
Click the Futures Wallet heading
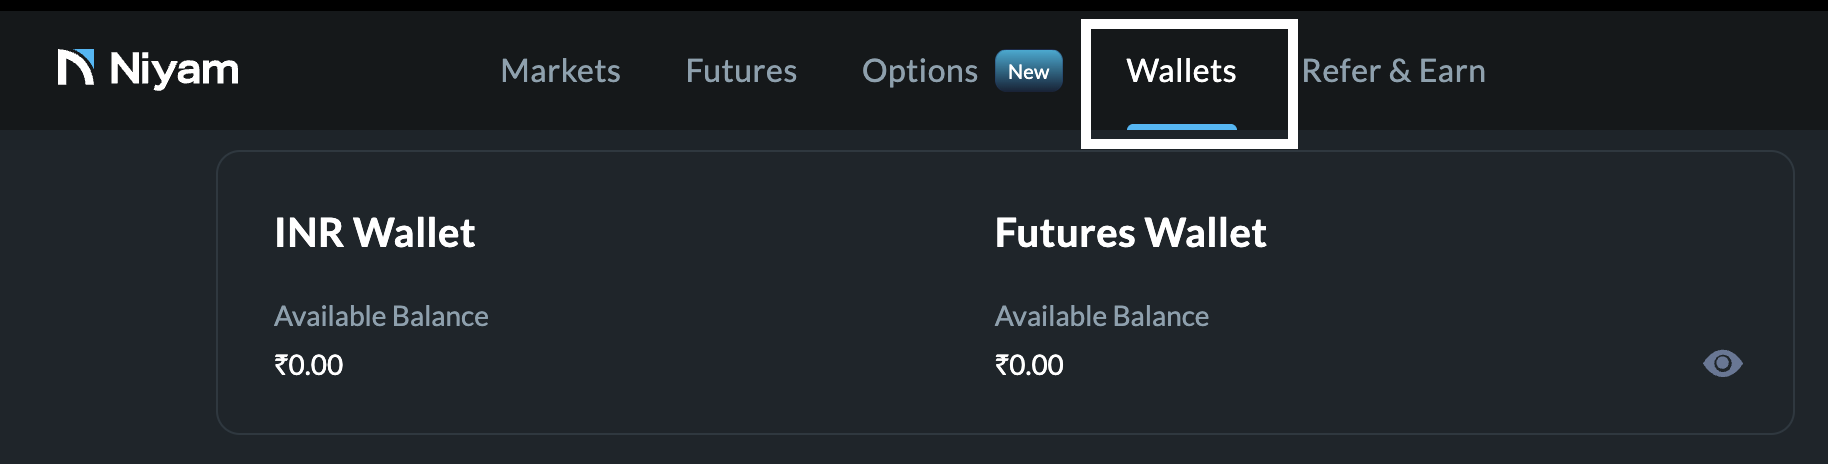[x=1130, y=233]
